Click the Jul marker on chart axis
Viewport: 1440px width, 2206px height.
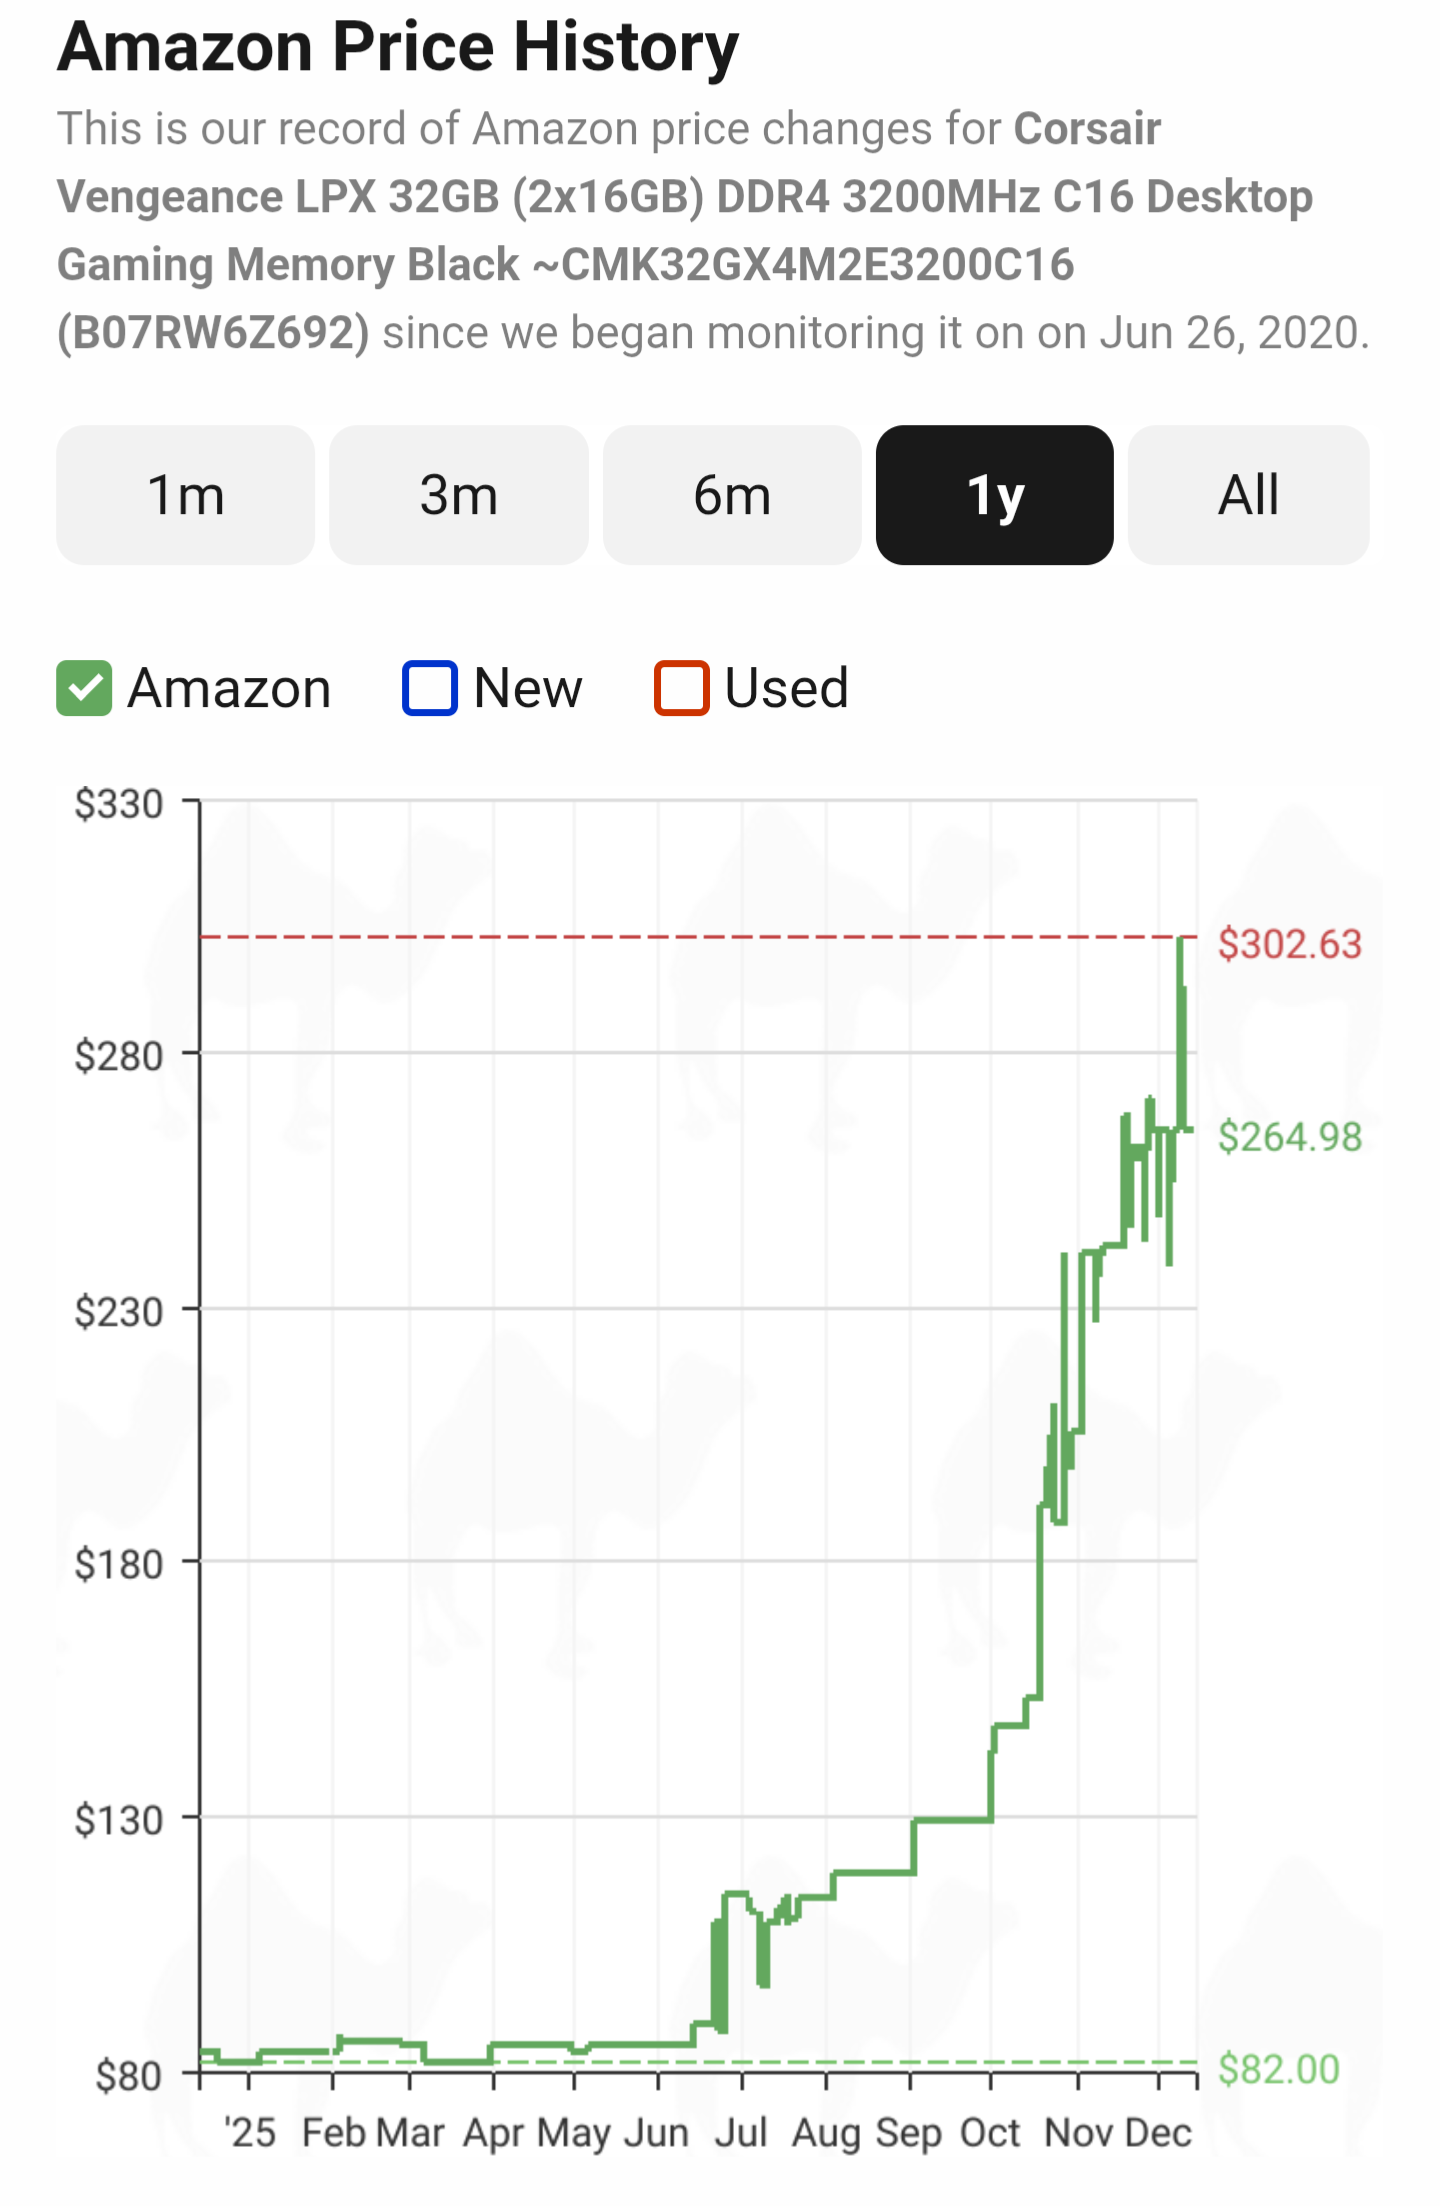[x=741, y=2132]
